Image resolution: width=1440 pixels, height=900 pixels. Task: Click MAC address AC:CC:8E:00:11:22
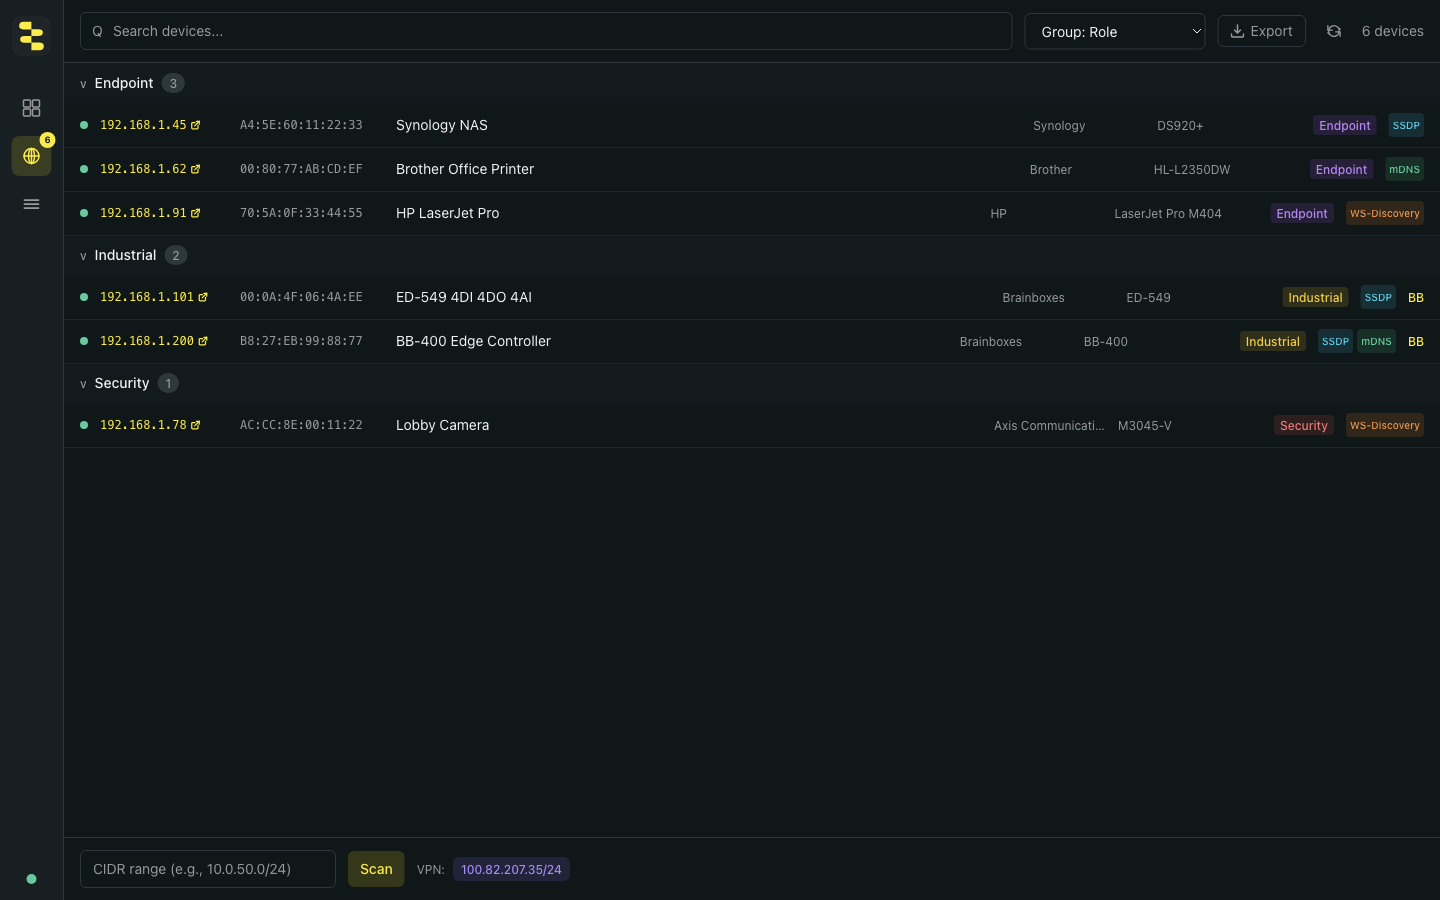[301, 425]
